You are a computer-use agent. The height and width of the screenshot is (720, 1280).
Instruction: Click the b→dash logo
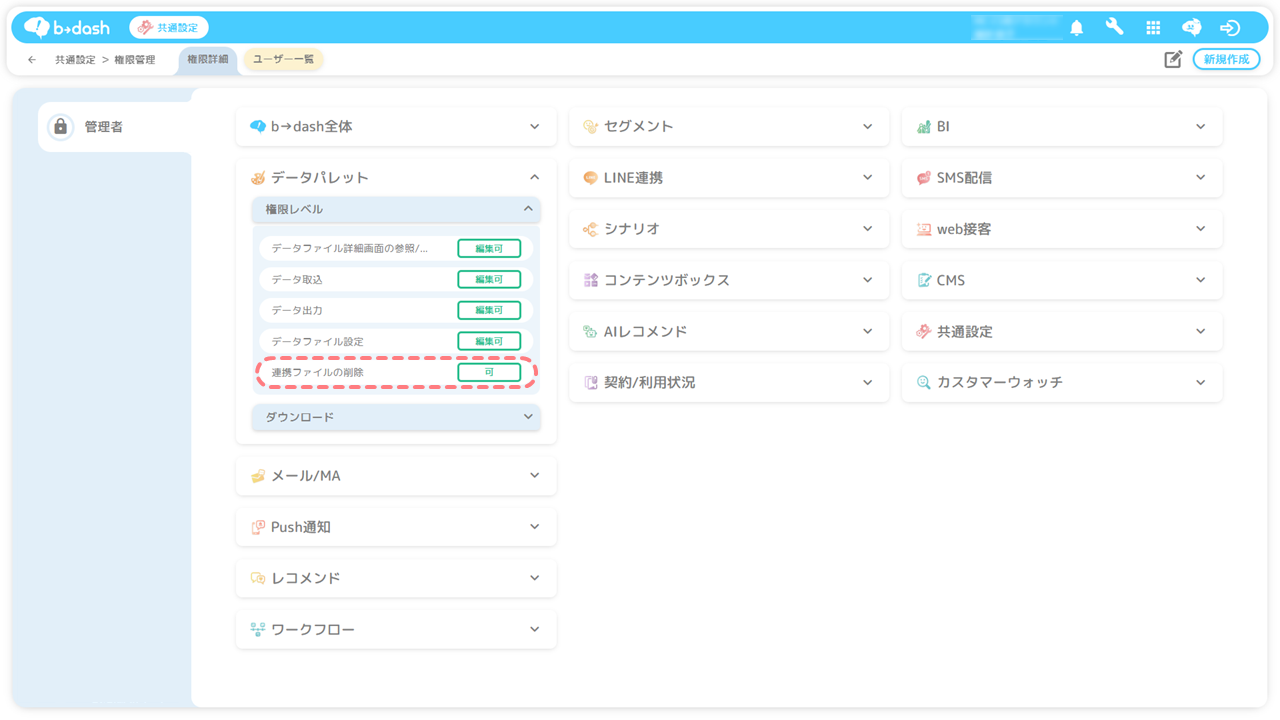[67, 28]
